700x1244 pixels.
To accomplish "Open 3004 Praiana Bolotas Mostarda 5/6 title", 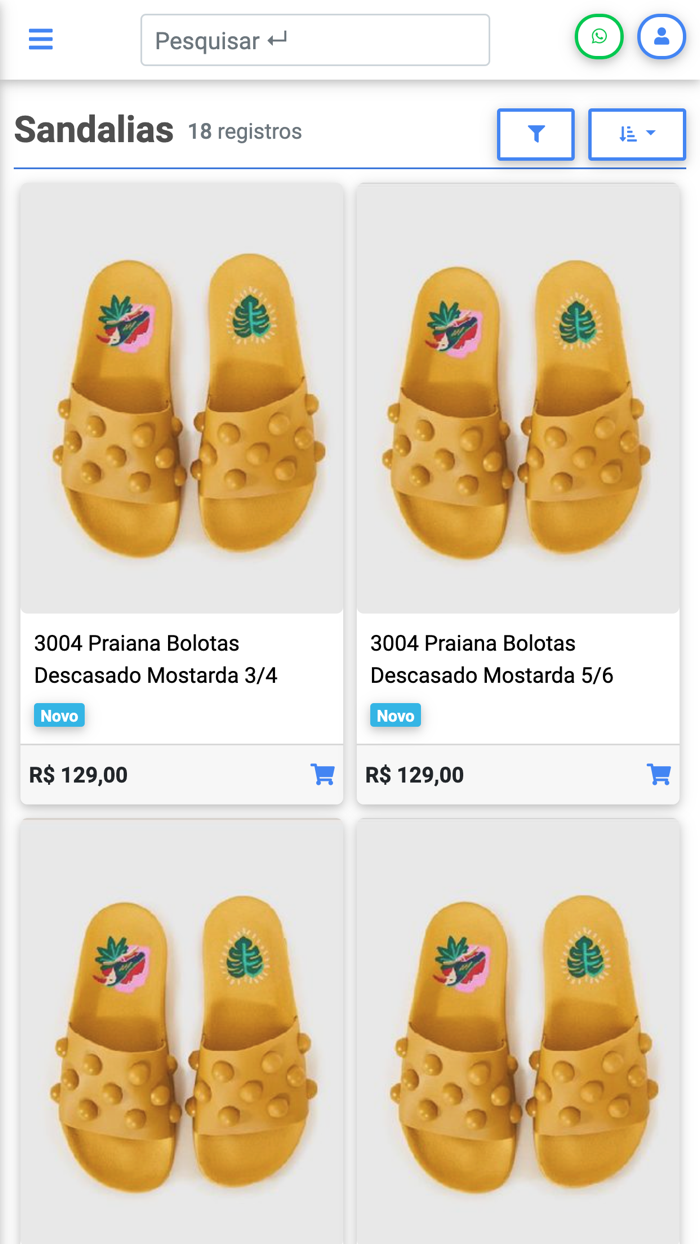I will [491, 659].
